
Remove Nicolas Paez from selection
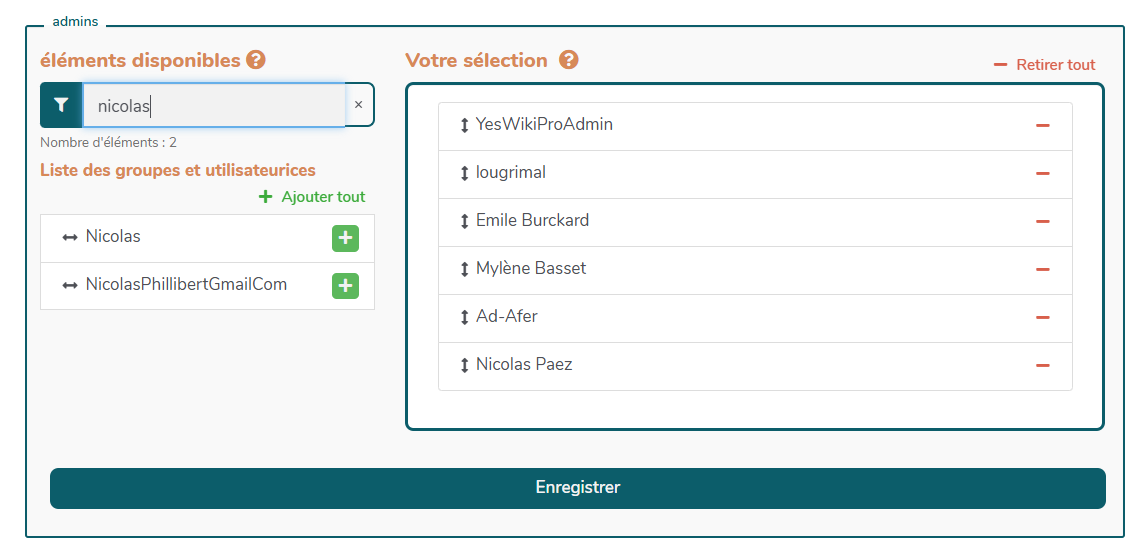pyautogui.click(x=1042, y=366)
